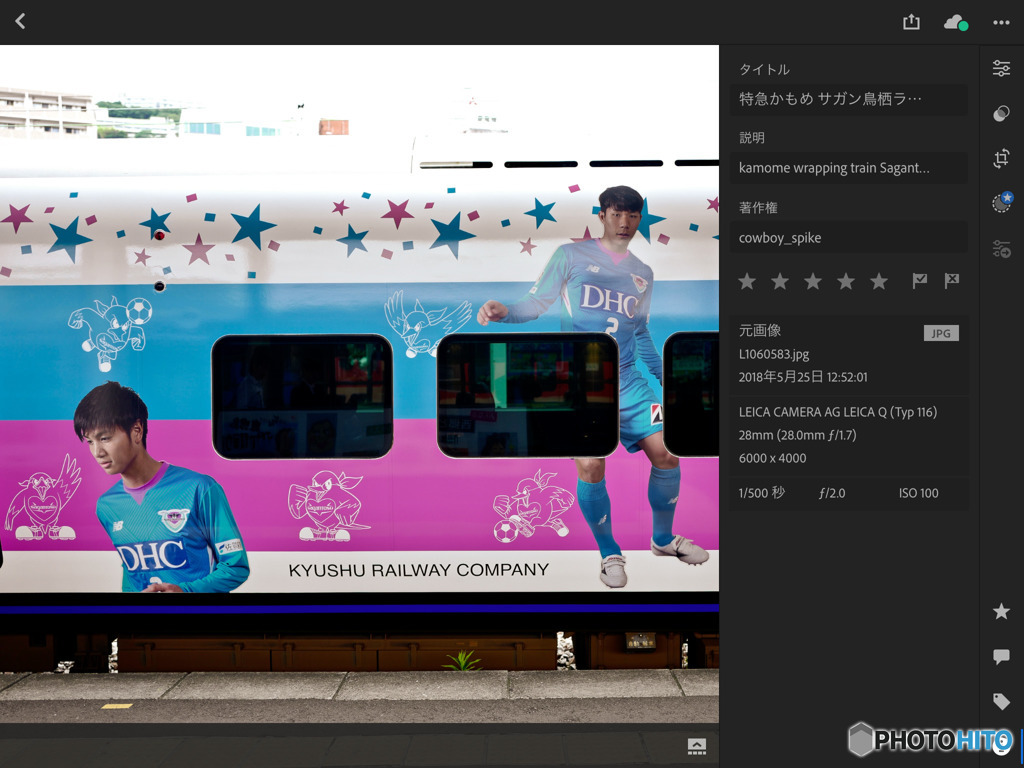Edit the タイトル title field

tap(848, 99)
